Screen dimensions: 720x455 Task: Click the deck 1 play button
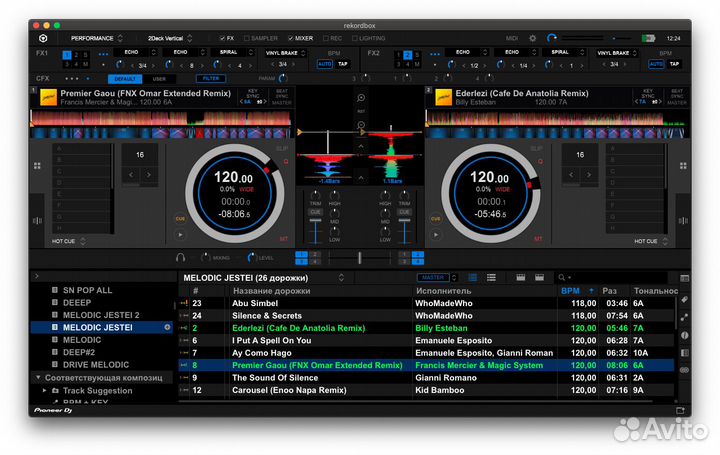pyautogui.click(x=180, y=235)
